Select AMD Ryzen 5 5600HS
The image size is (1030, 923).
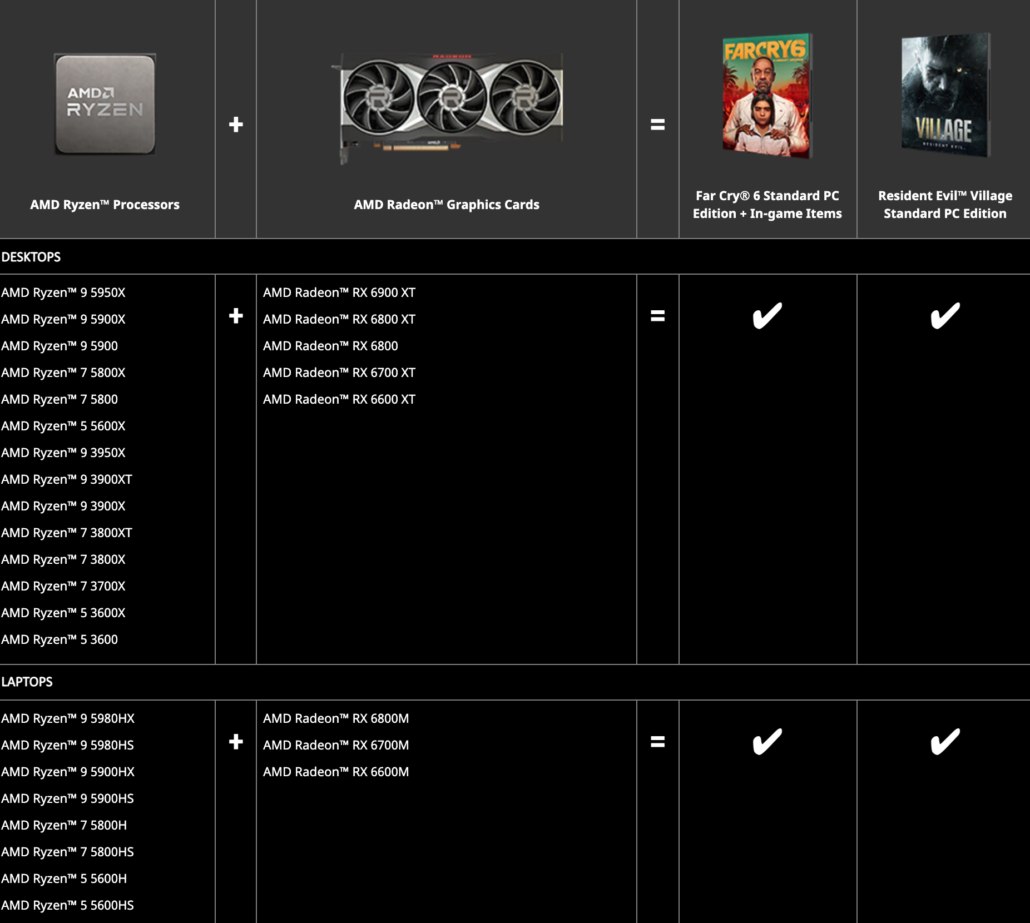(68, 905)
